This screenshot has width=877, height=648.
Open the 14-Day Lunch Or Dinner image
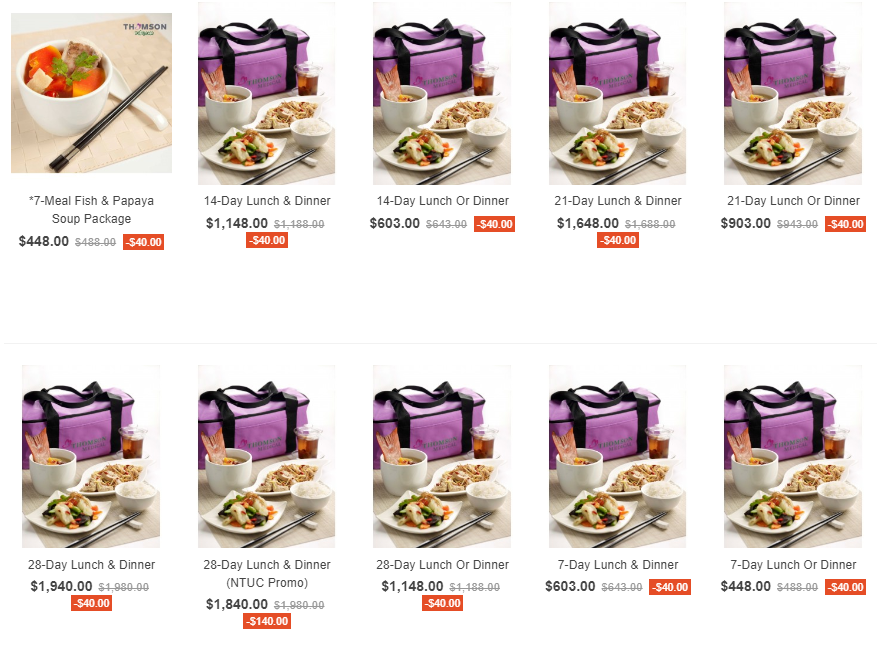point(442,93)
